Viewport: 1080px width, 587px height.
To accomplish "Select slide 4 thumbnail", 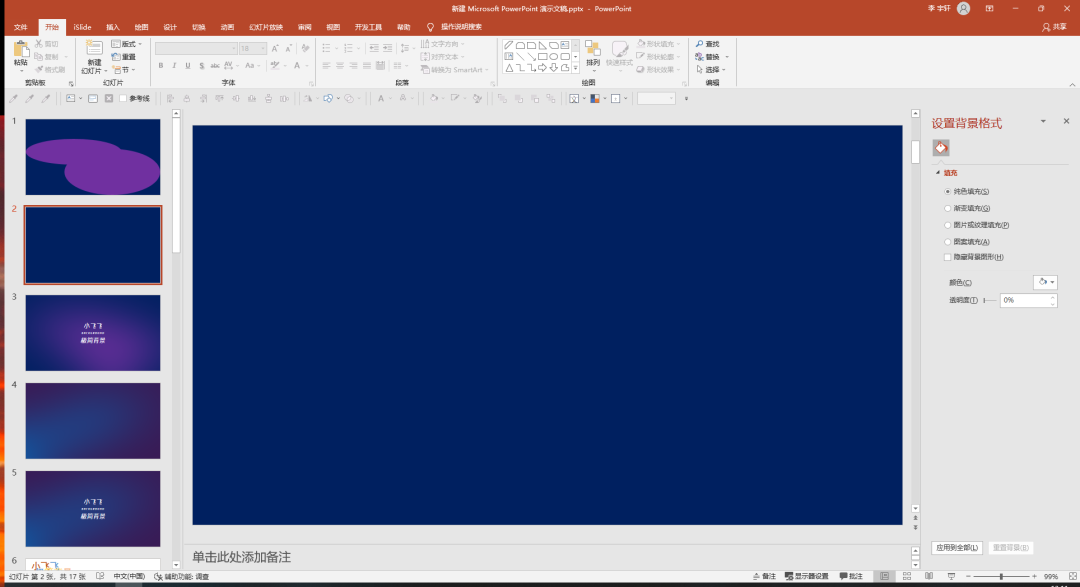I will [93, 421].
